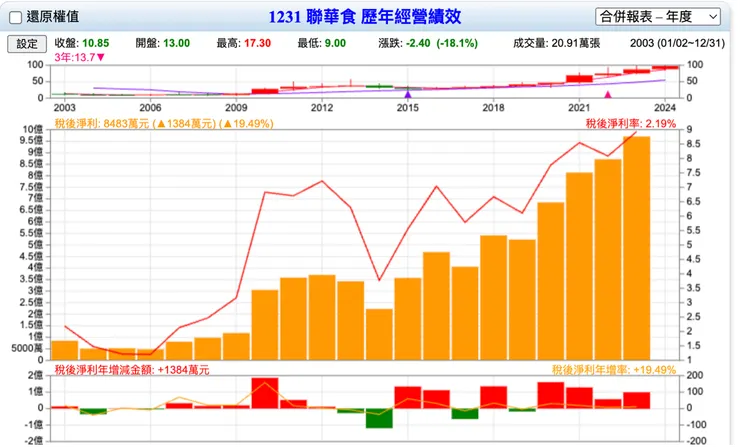Screen dimensions: 740x447
Task: Click the 10億 label on the left axis
Action: (x=33, y=129)
